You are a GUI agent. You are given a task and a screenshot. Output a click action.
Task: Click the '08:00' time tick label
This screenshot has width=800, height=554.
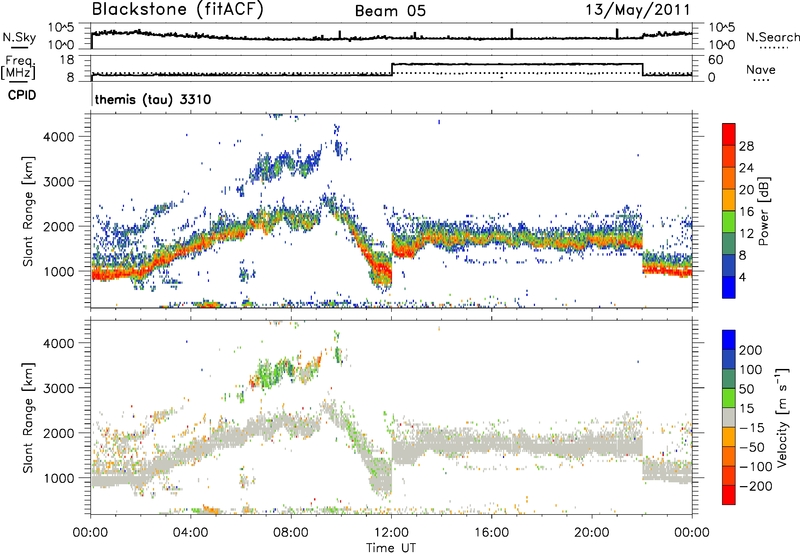click(291, 533)
